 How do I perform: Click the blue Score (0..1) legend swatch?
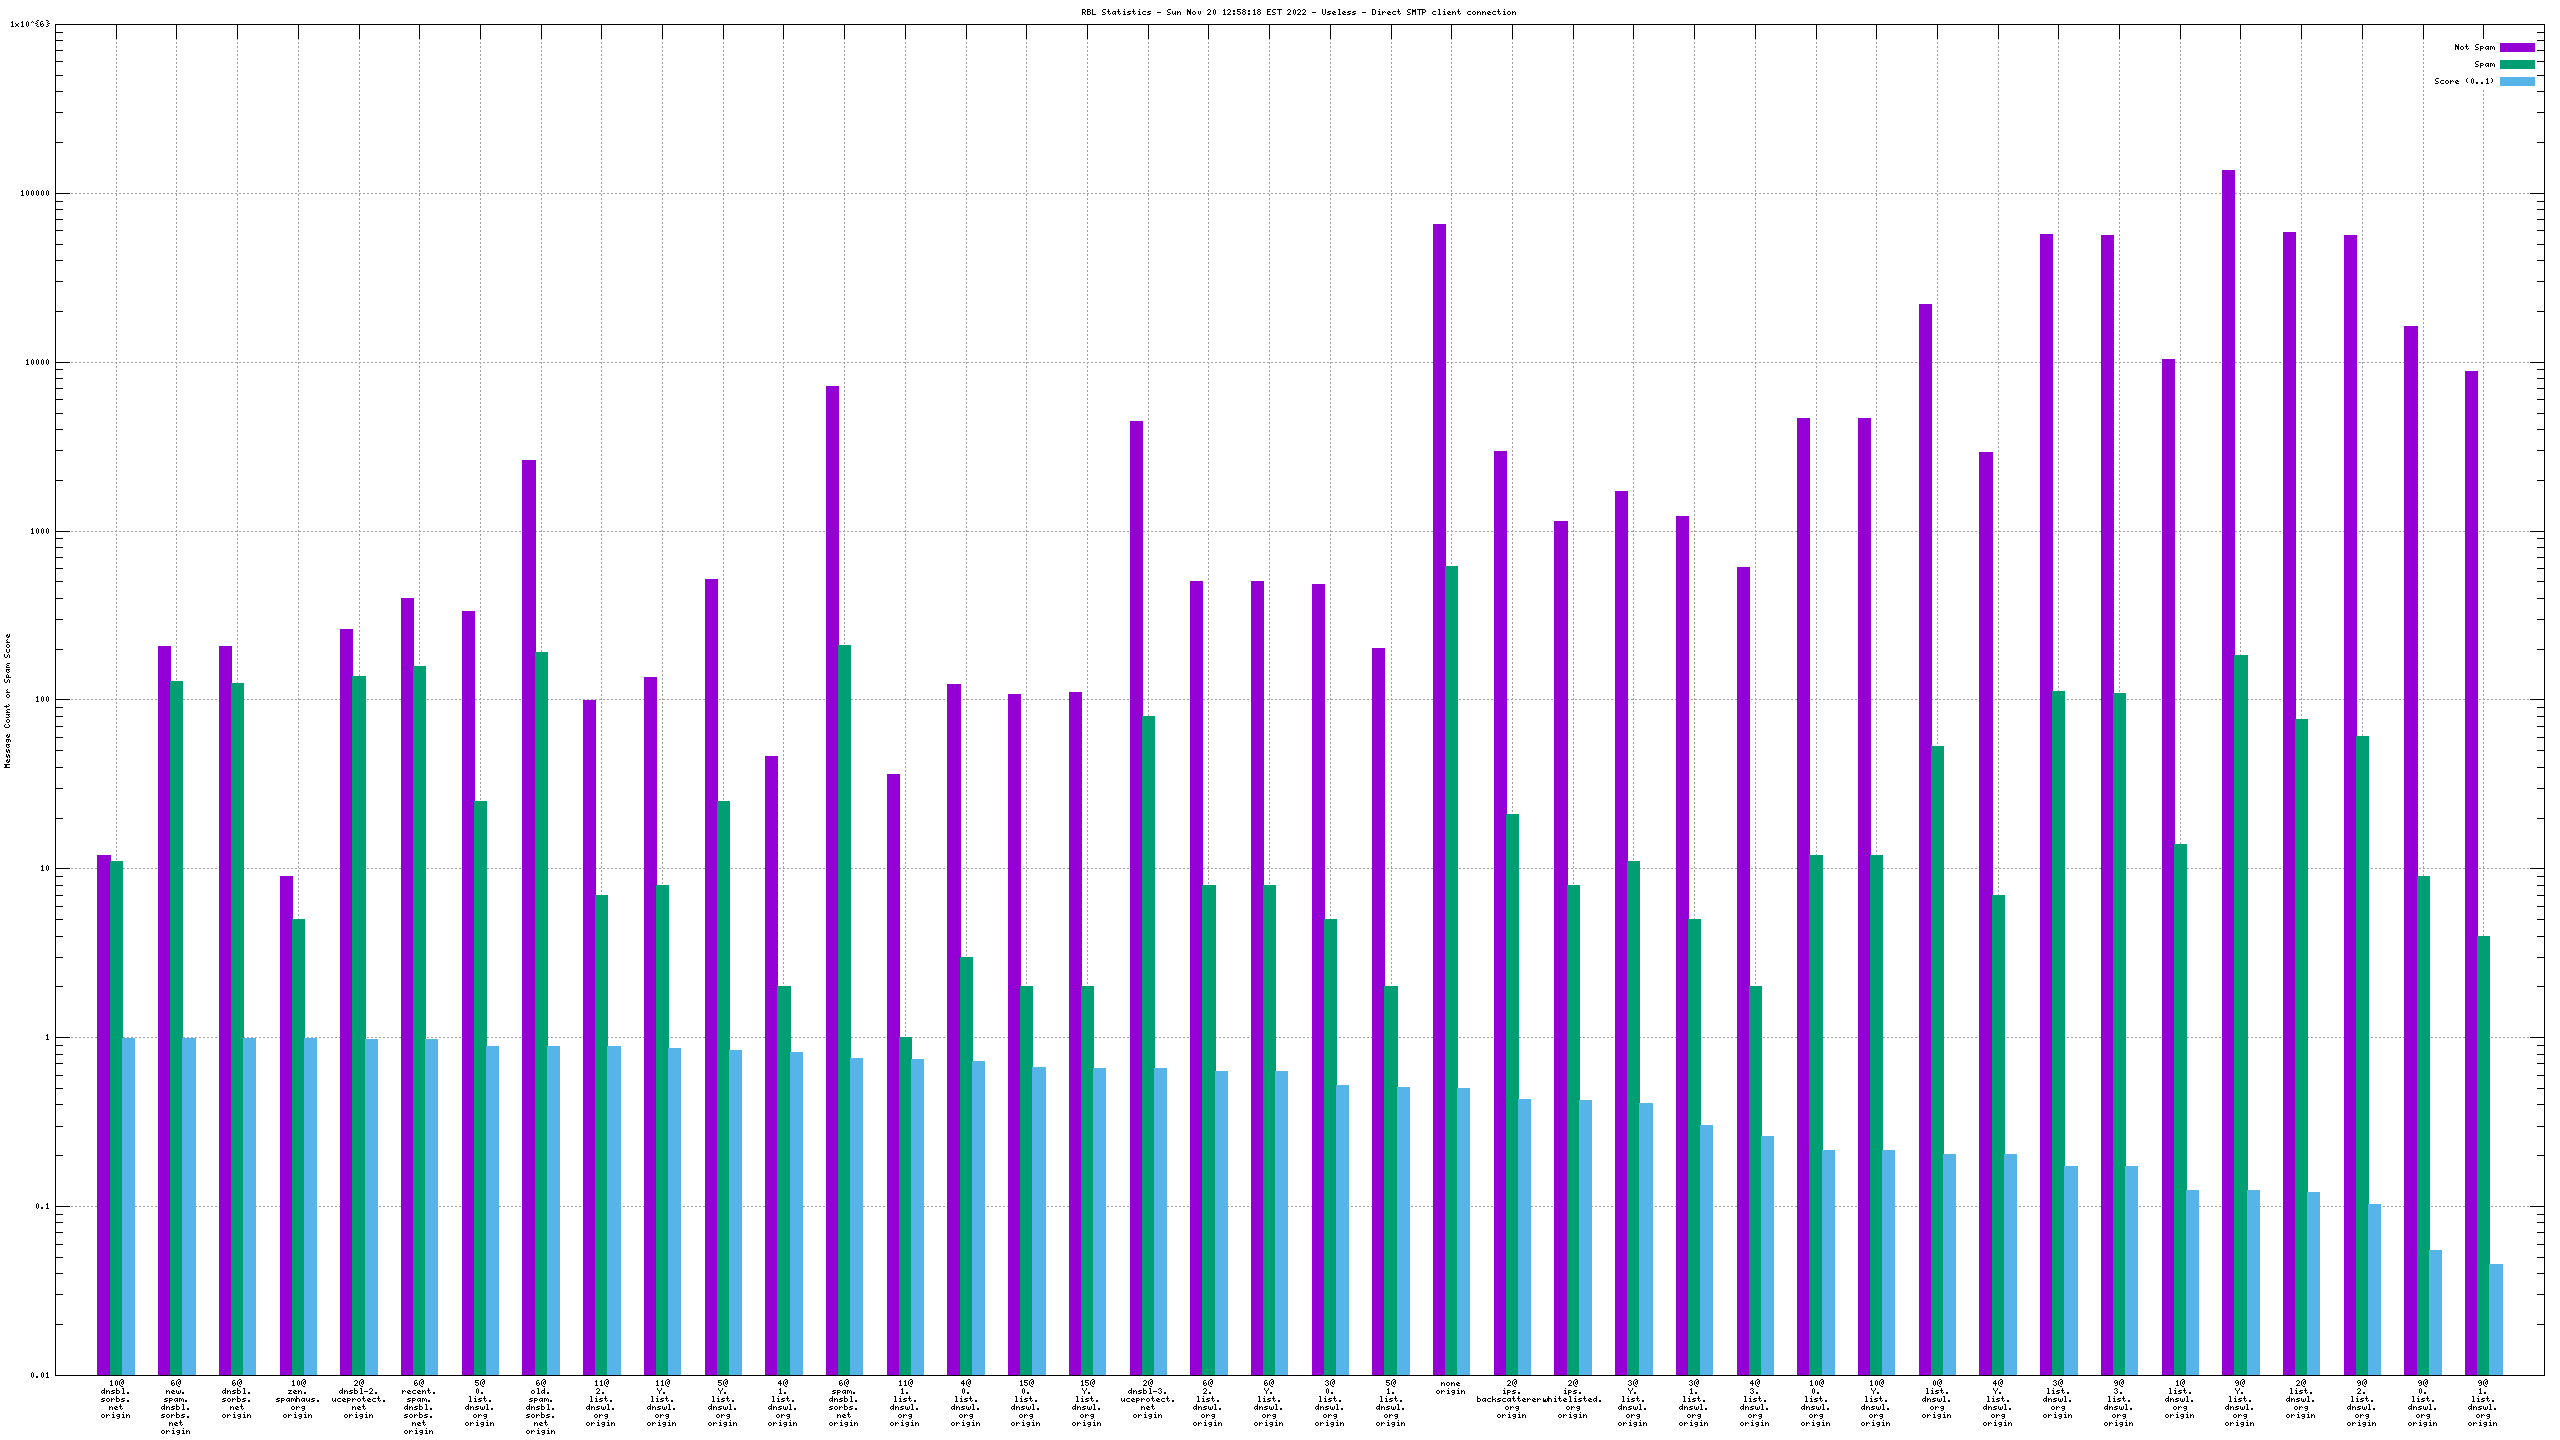[x=2516, y=81]
